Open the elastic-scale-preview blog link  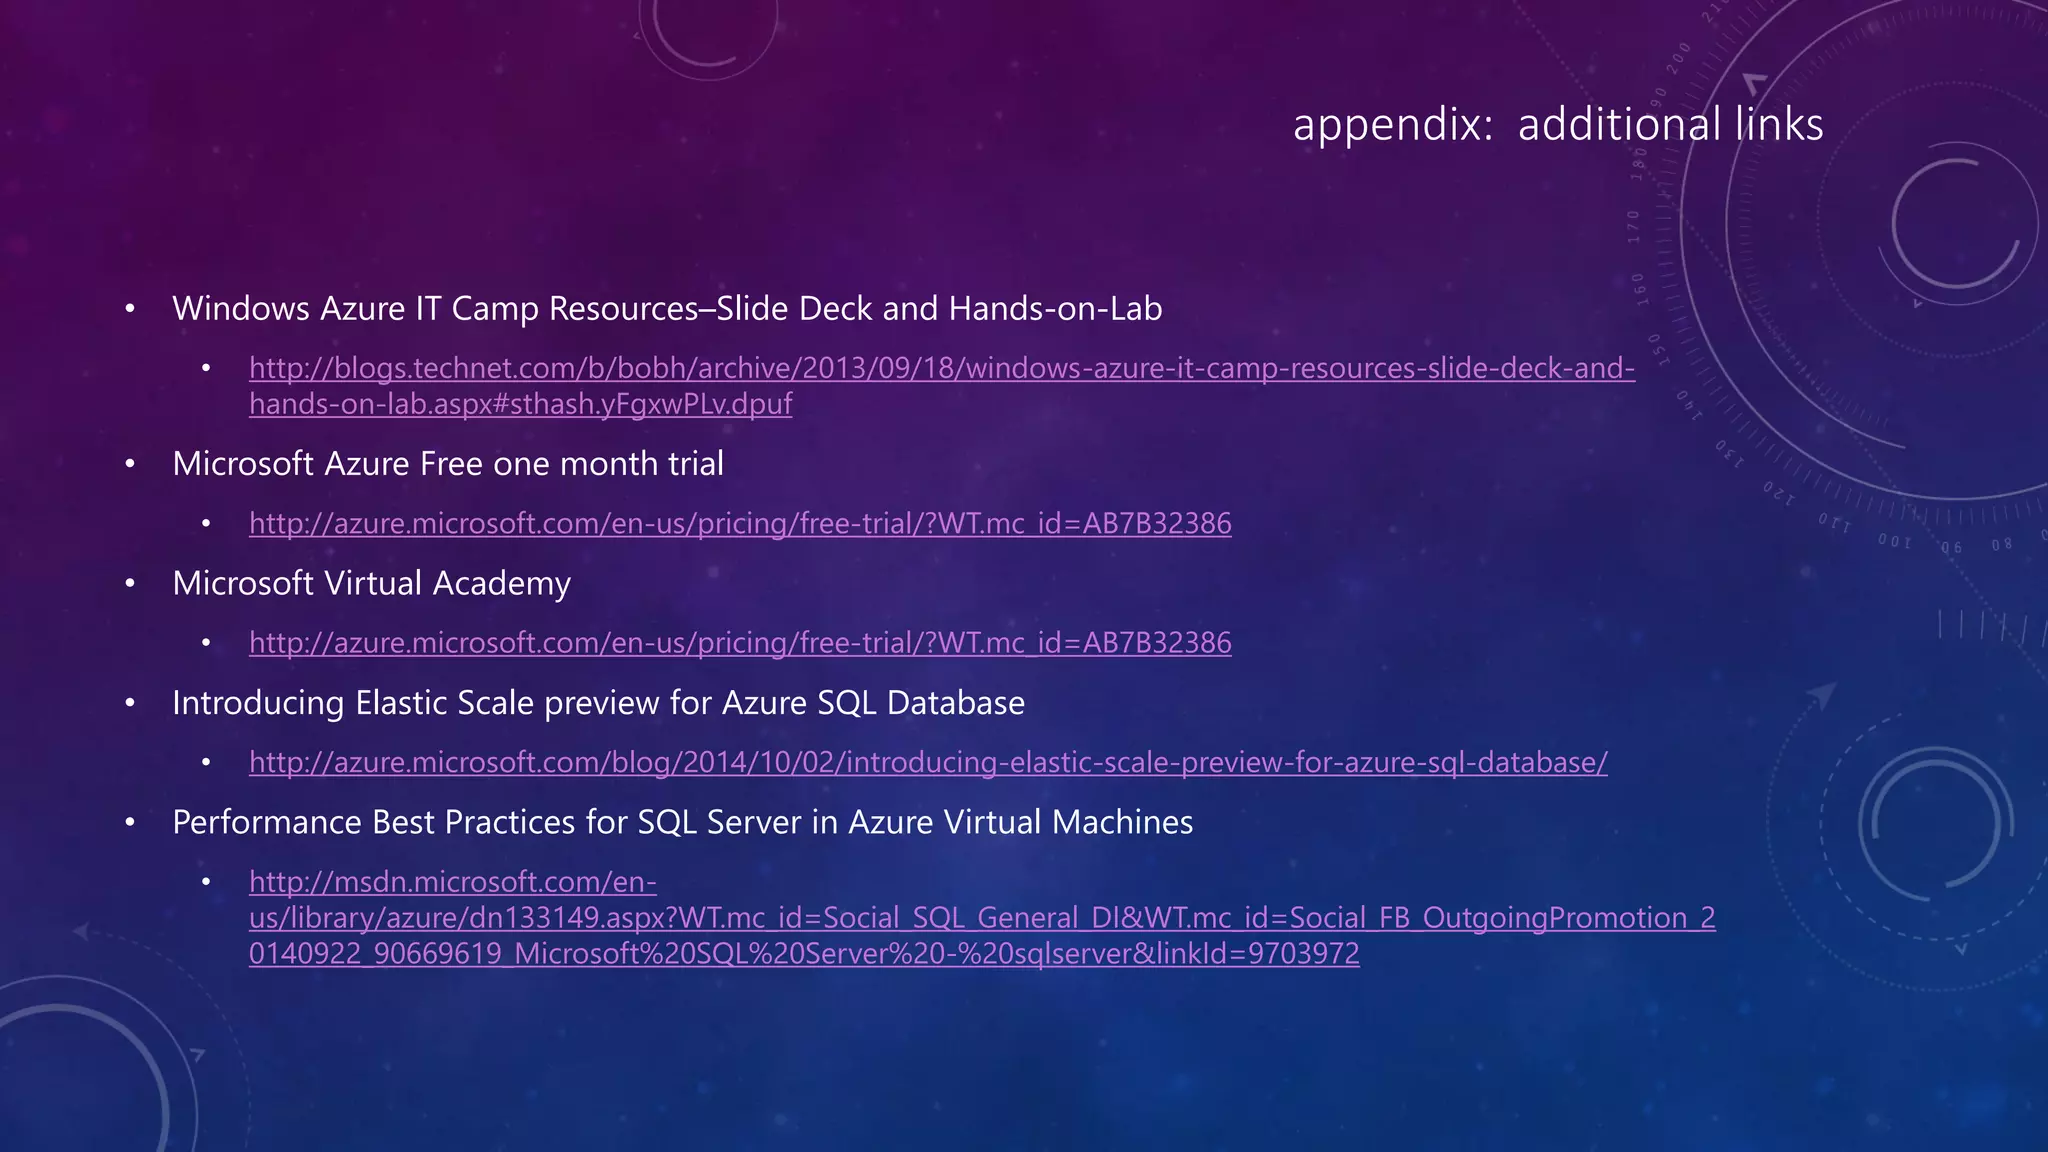(928, 762)
